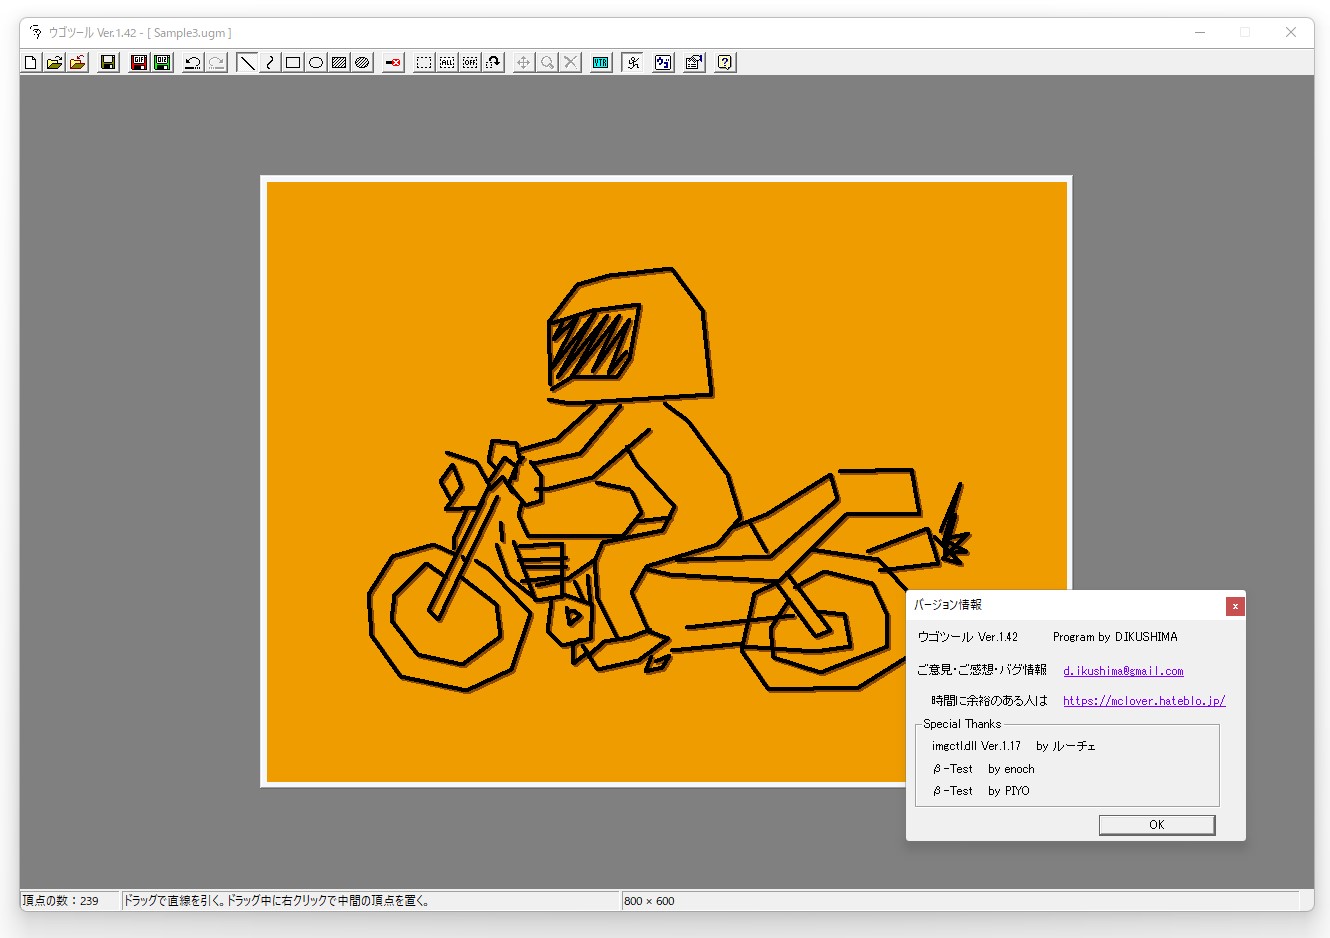Choose the rectangle shape tool
1330x938 pixels.
click(293, 62)
